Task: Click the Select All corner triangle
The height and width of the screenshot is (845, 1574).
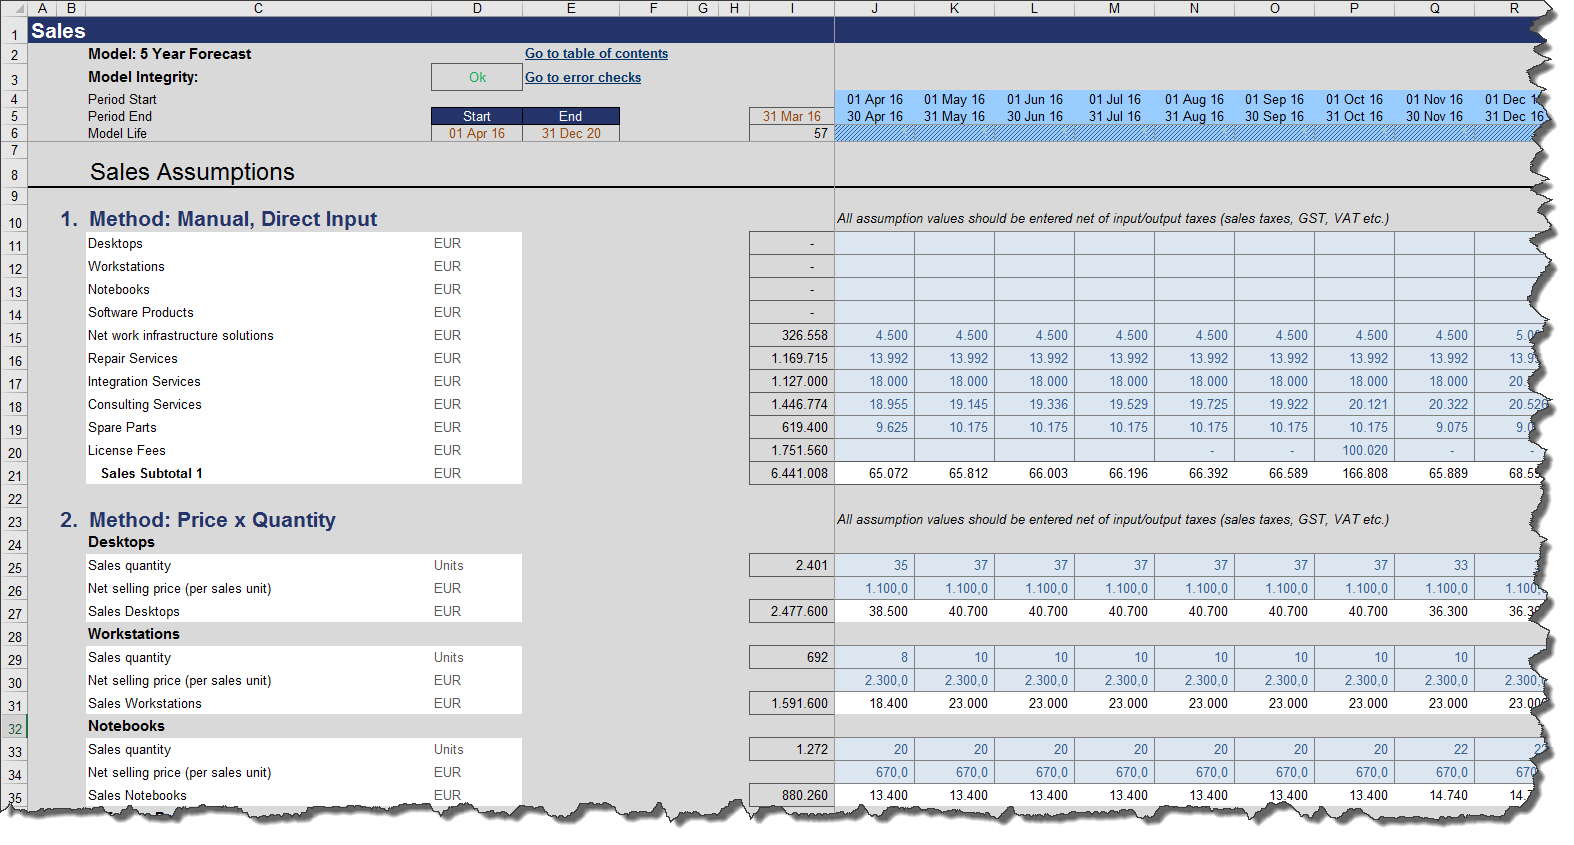Action: [14, 8]
